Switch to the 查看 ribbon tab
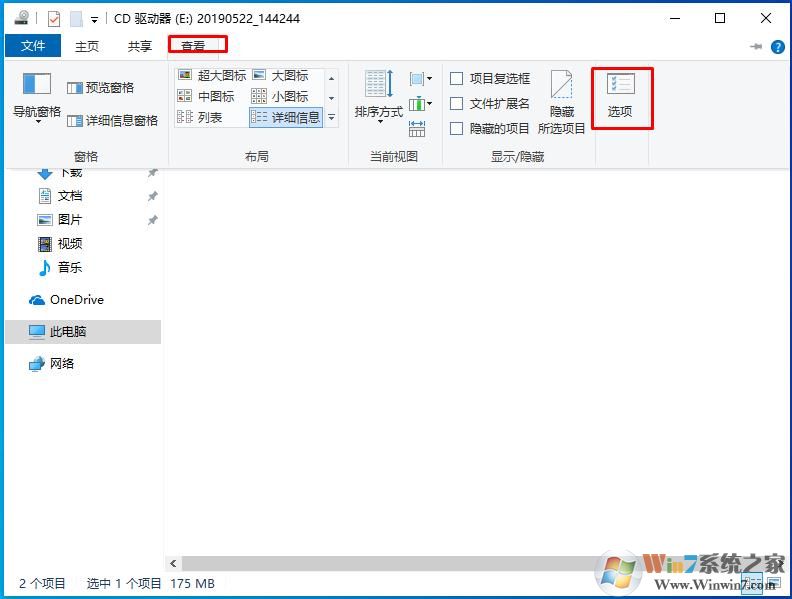 click(193, 45)
